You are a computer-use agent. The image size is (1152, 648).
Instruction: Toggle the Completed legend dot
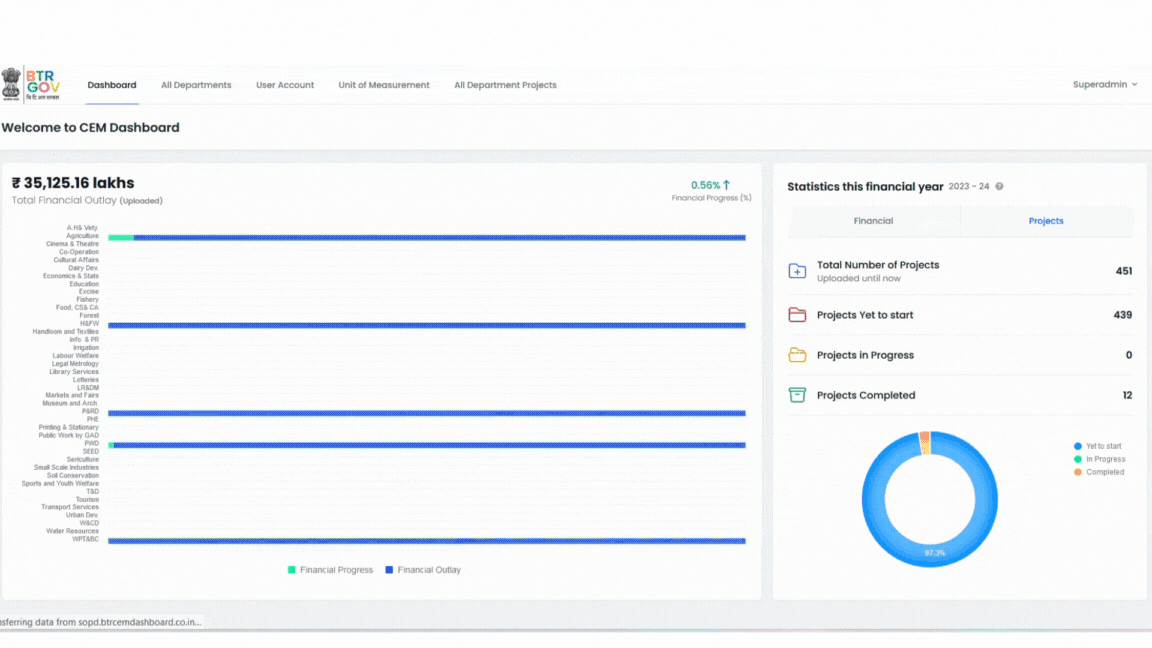(1078, 472)
